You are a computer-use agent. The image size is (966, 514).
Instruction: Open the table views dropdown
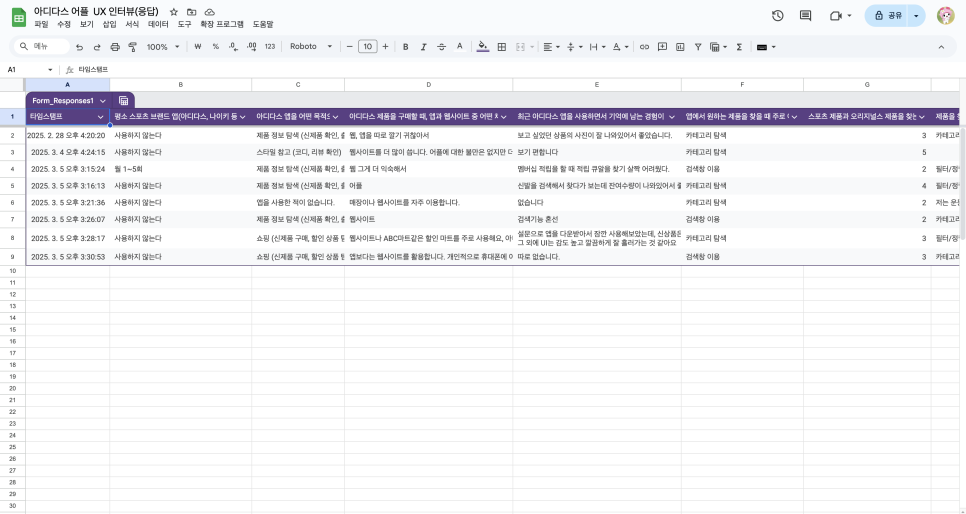(x=718, y=47)
